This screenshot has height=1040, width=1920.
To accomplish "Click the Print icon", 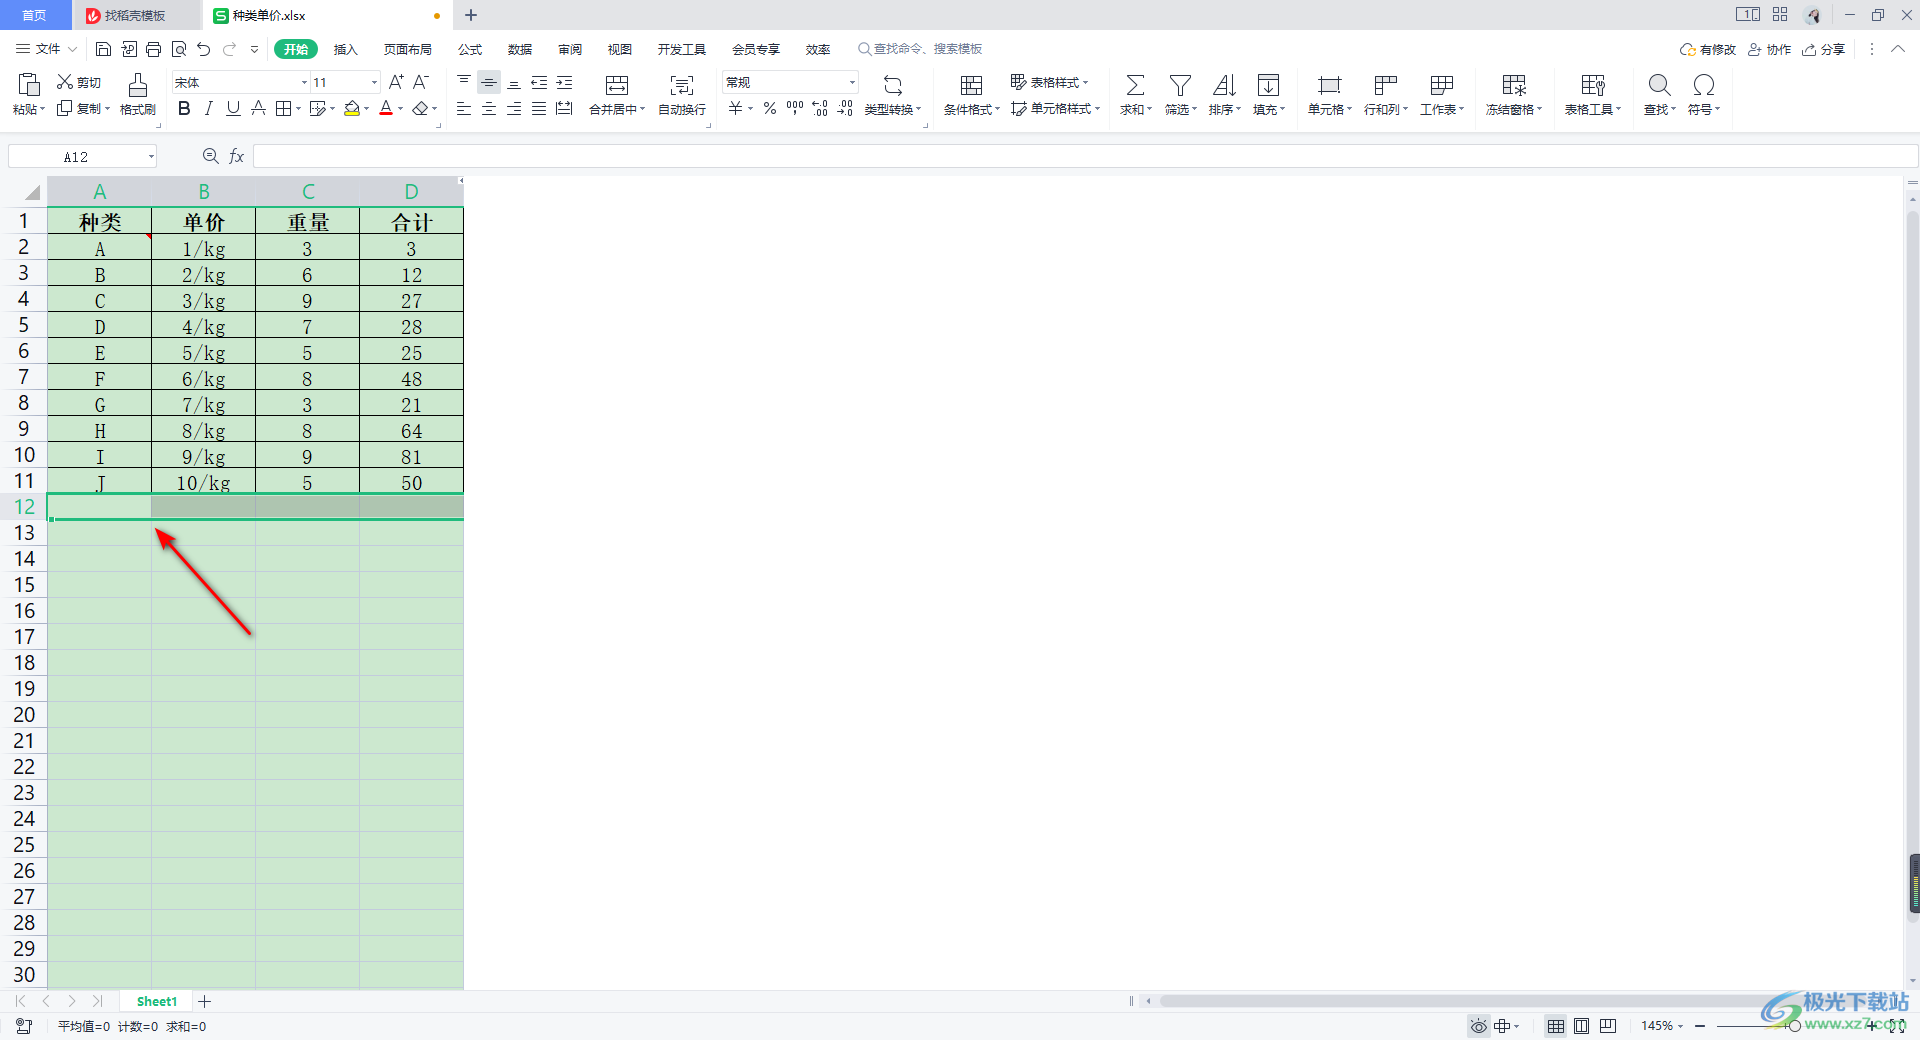I will (x=153, y=49).
